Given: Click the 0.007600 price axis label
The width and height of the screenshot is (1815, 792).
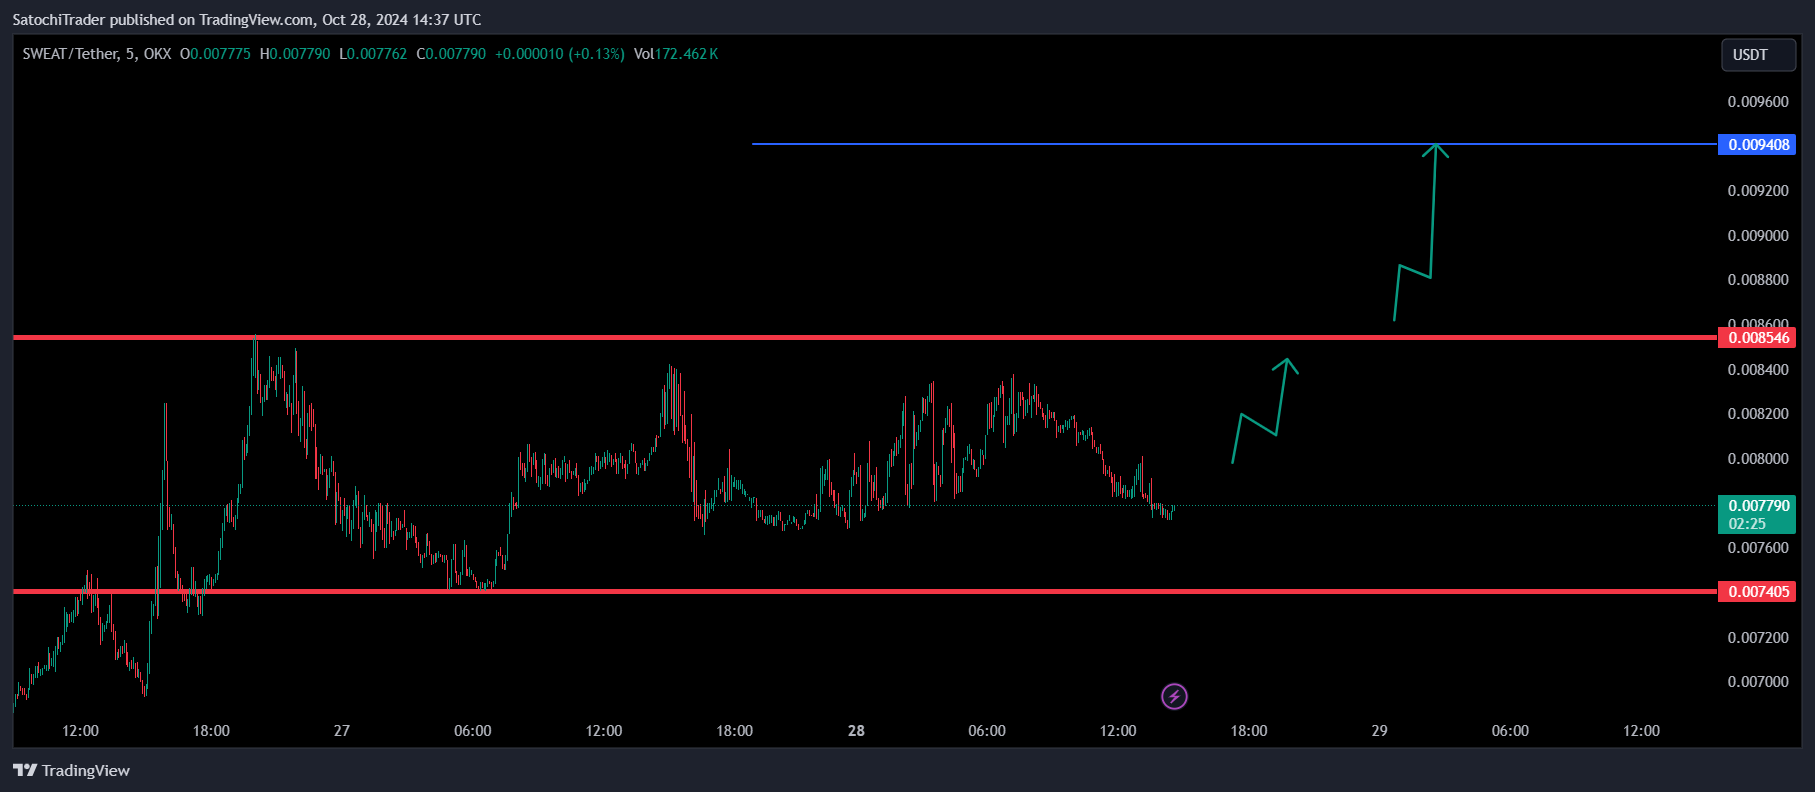Looking at the screenshot, I should [x=1758, y=548].
